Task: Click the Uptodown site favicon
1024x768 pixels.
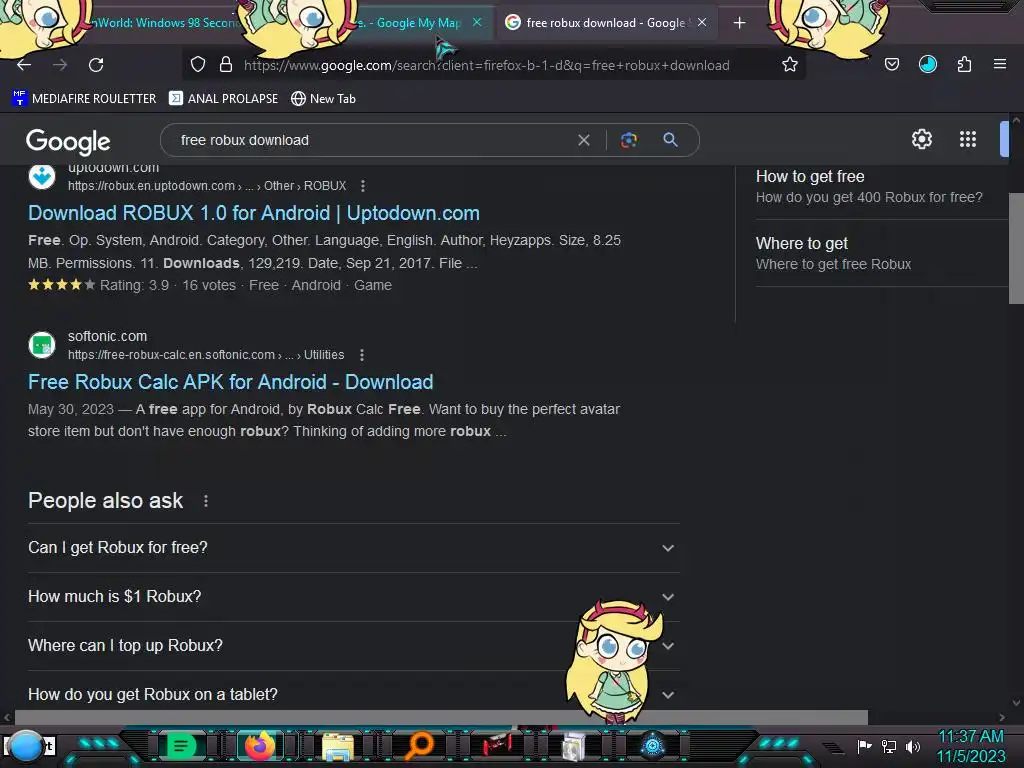Action: [42, 176]
